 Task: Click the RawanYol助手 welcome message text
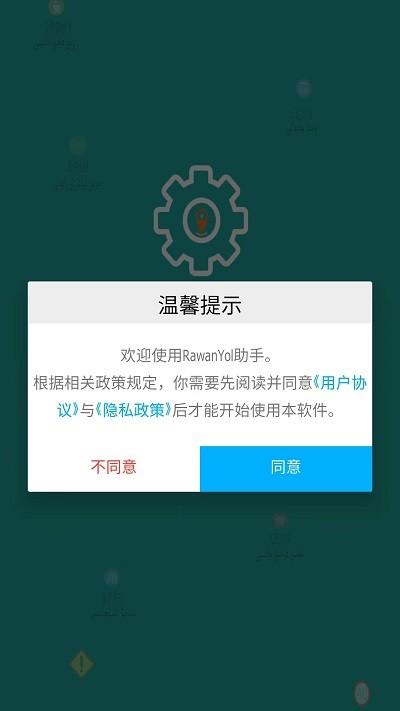coord(197,356)
